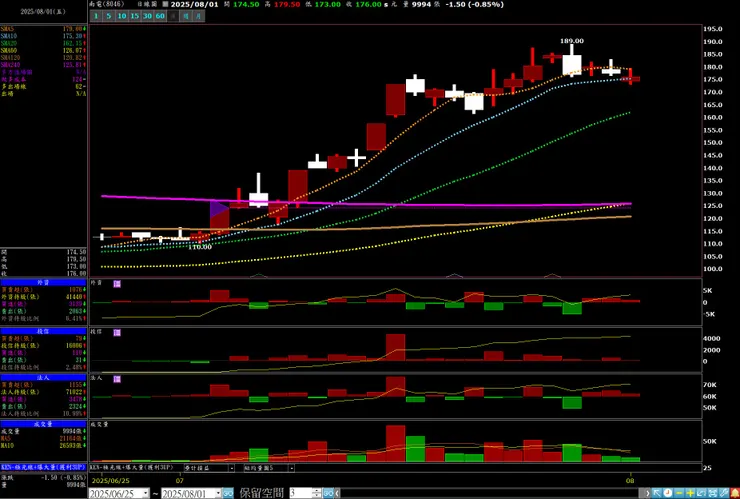Select the monthly (月) timeframe button
Viewport: 740px width, 499px height.
coord(199,16)
